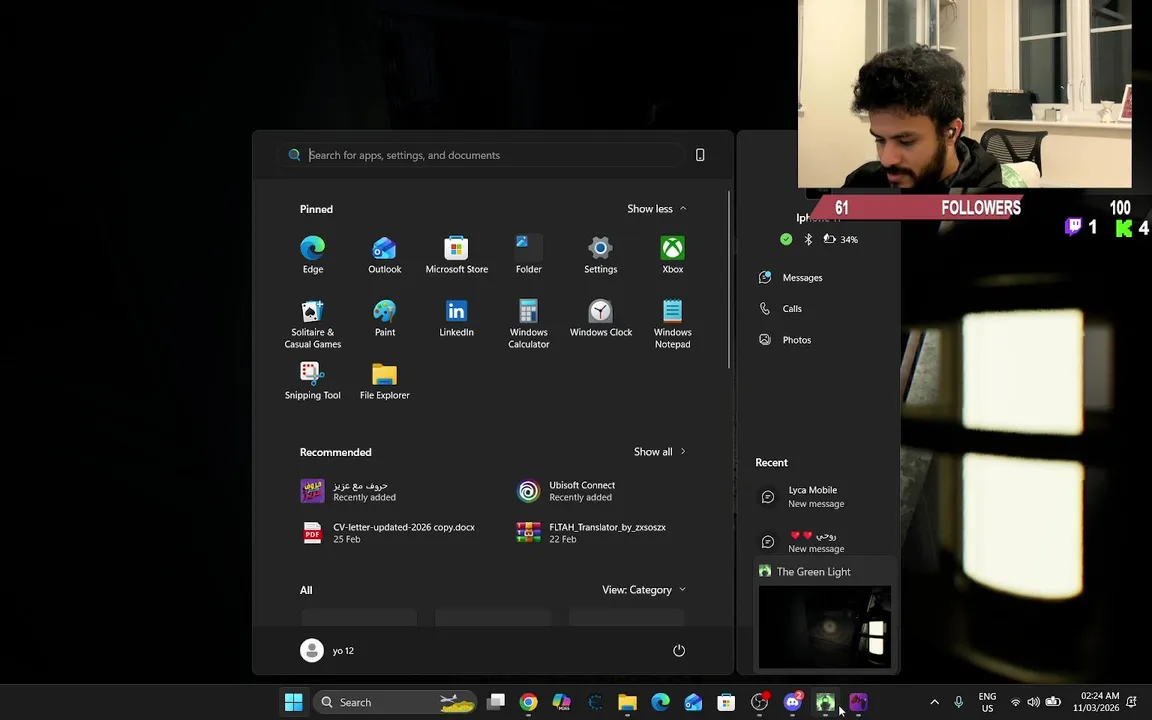The height and width of the screenshot is (720, 1152).
Task: Open Microsoft Edge on the taskbar
Action: [x=660, y=702]
